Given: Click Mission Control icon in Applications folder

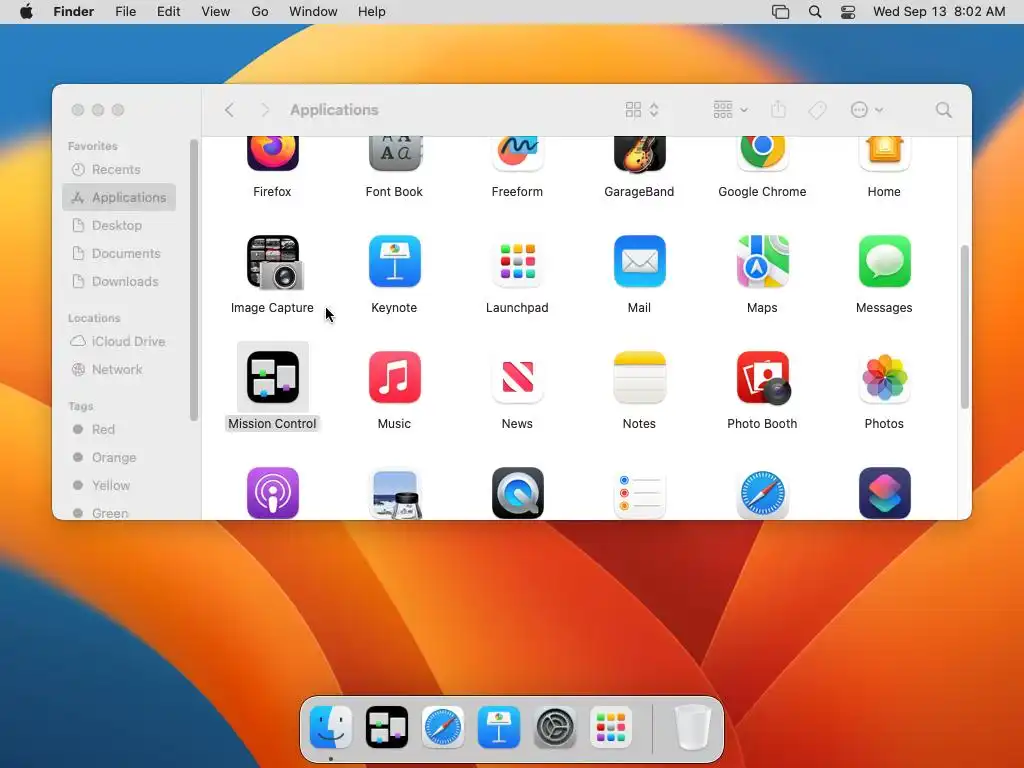Looking at the screenshot, I should (x=272, y=377).
